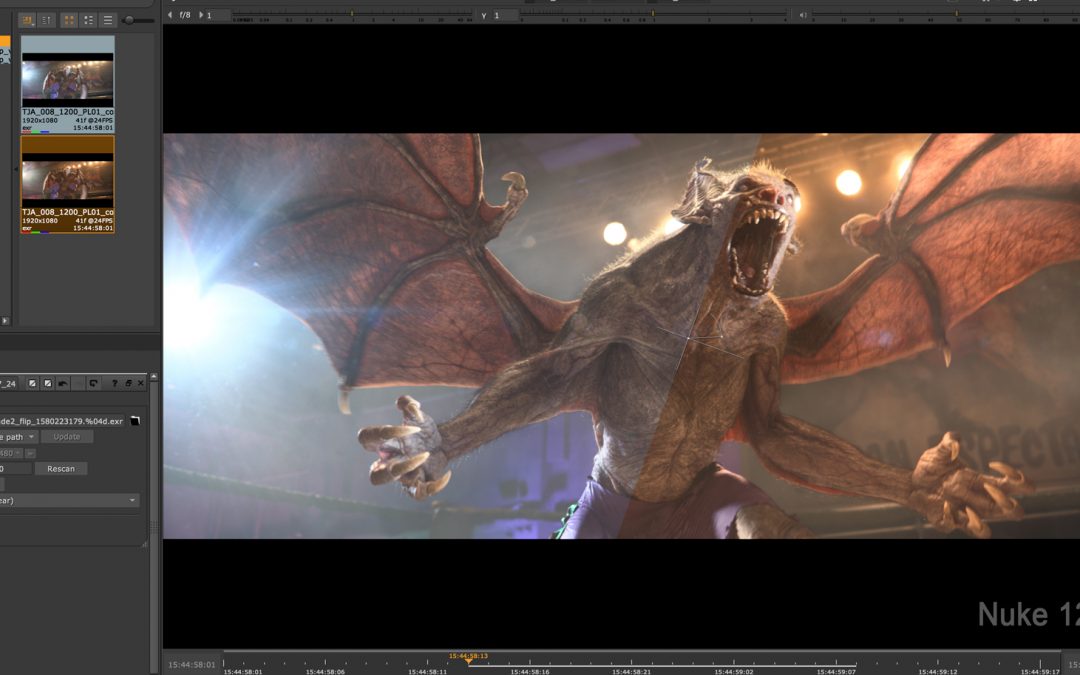Select the first TJA_008_1200_PL01 clip thumbnail
This screenshot has height=675, width=1080.
pos(68,83)
